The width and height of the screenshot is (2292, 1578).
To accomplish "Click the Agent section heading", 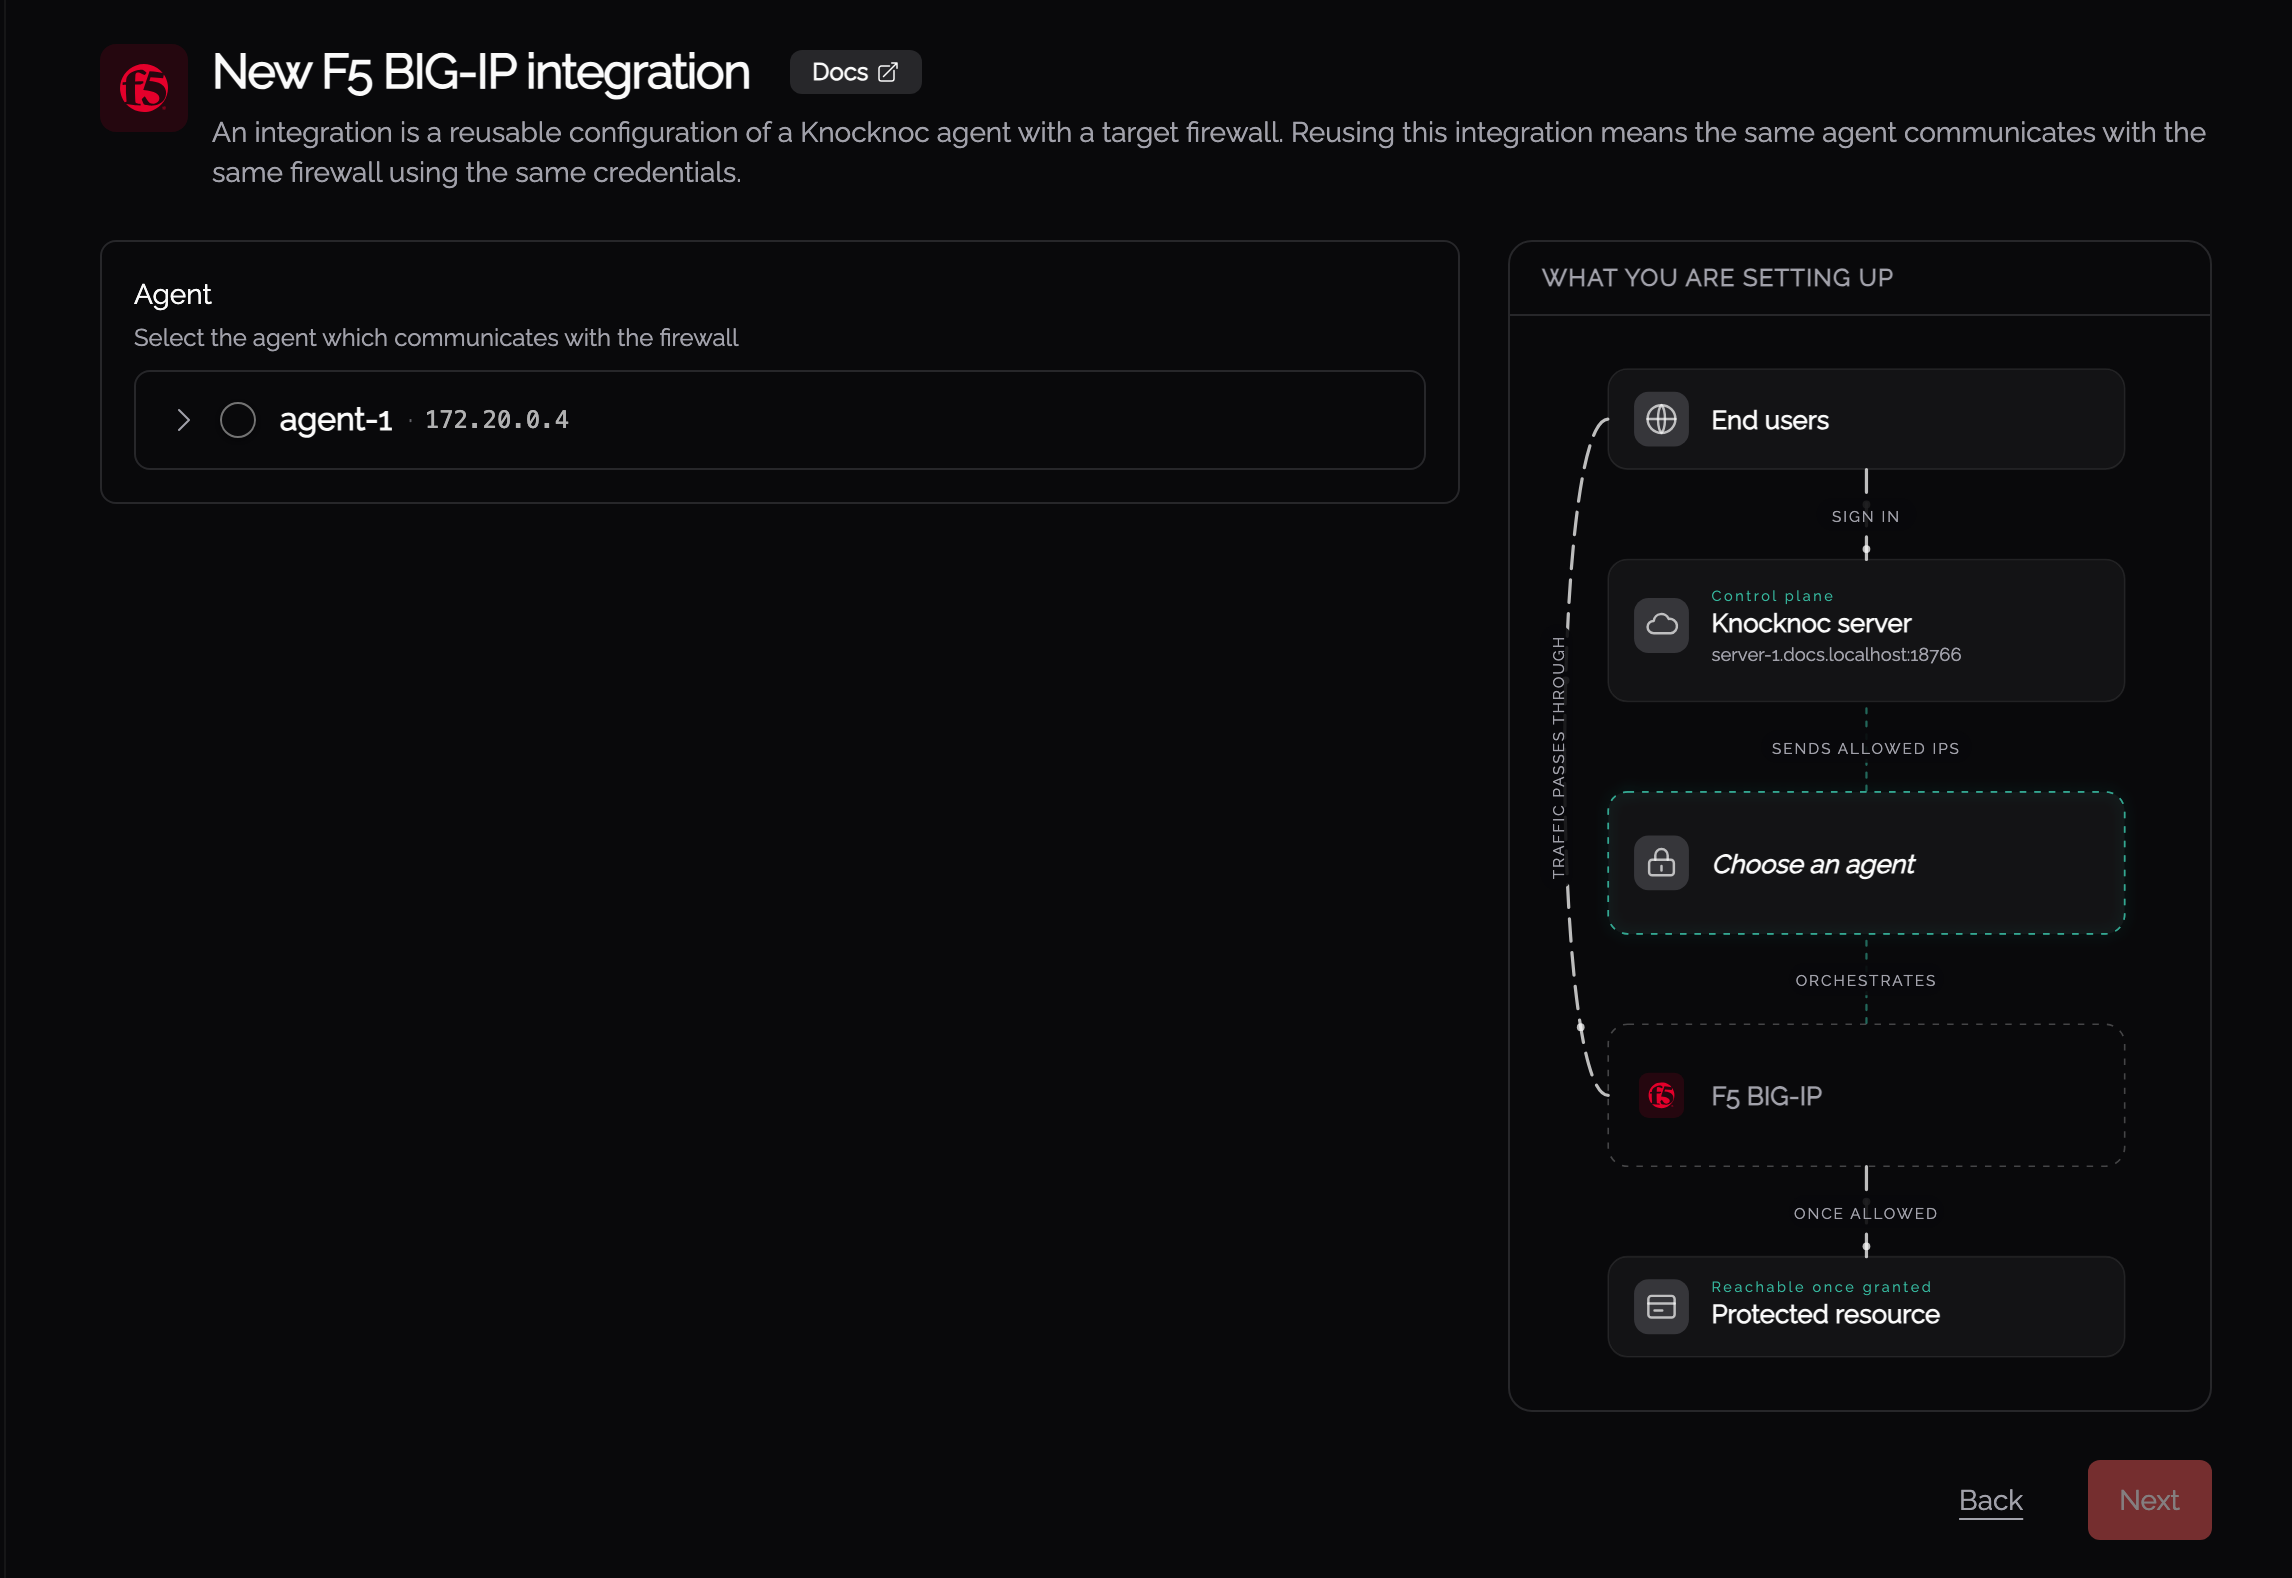I will click(x=172, y=294).
